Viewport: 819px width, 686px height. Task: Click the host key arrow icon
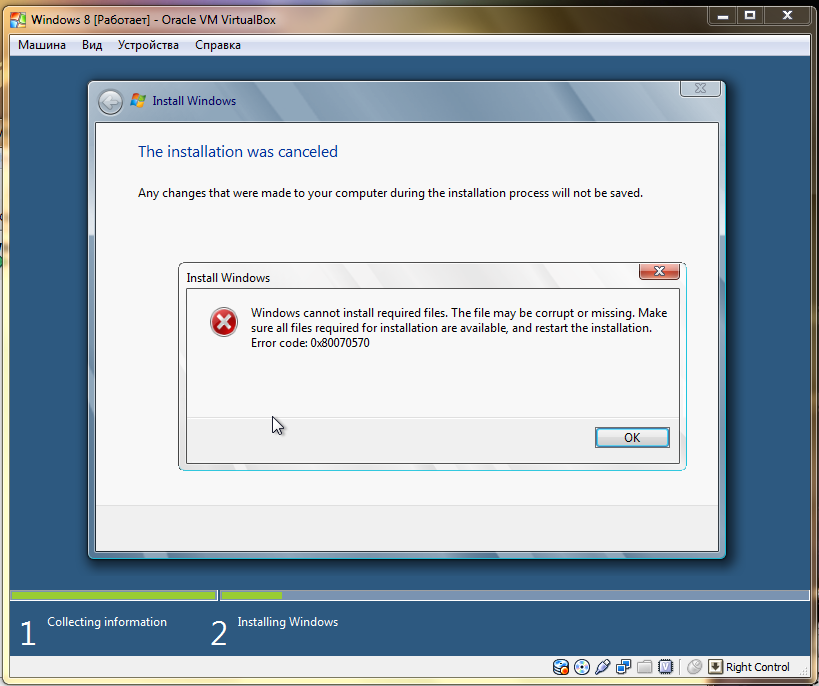[715, 667]
